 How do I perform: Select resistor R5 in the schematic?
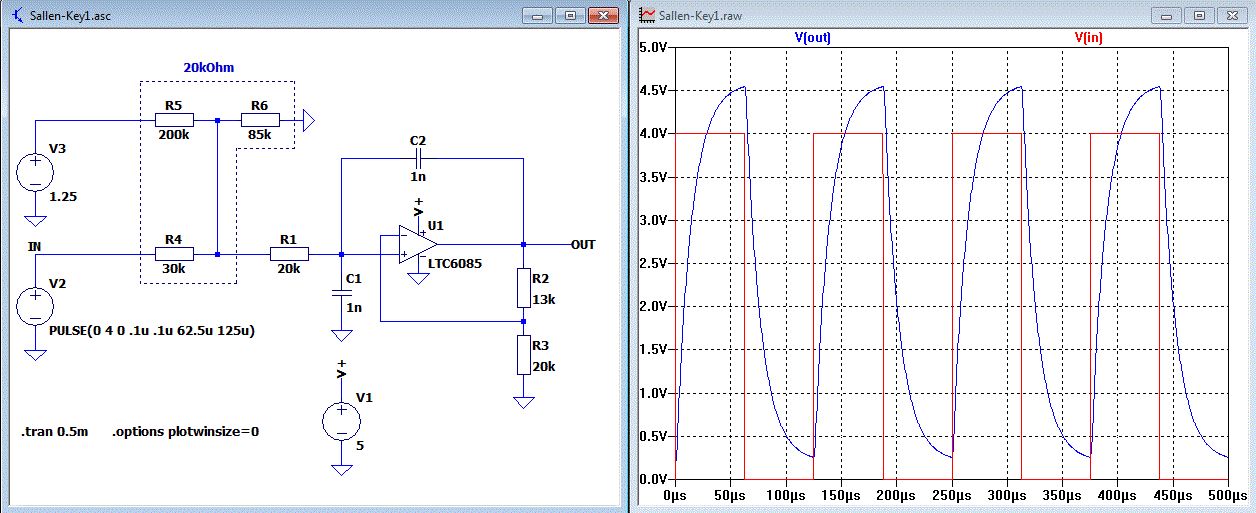pos(174,119)
